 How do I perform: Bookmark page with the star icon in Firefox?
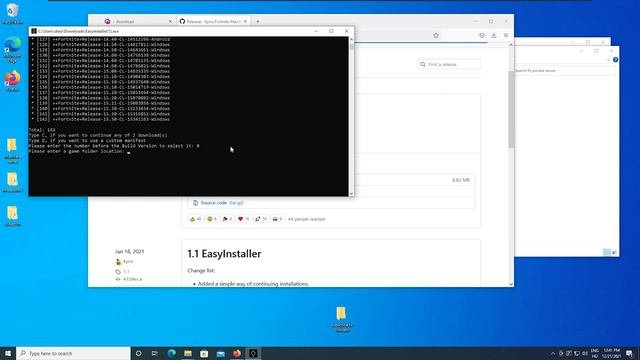click(x=436, y=36)
